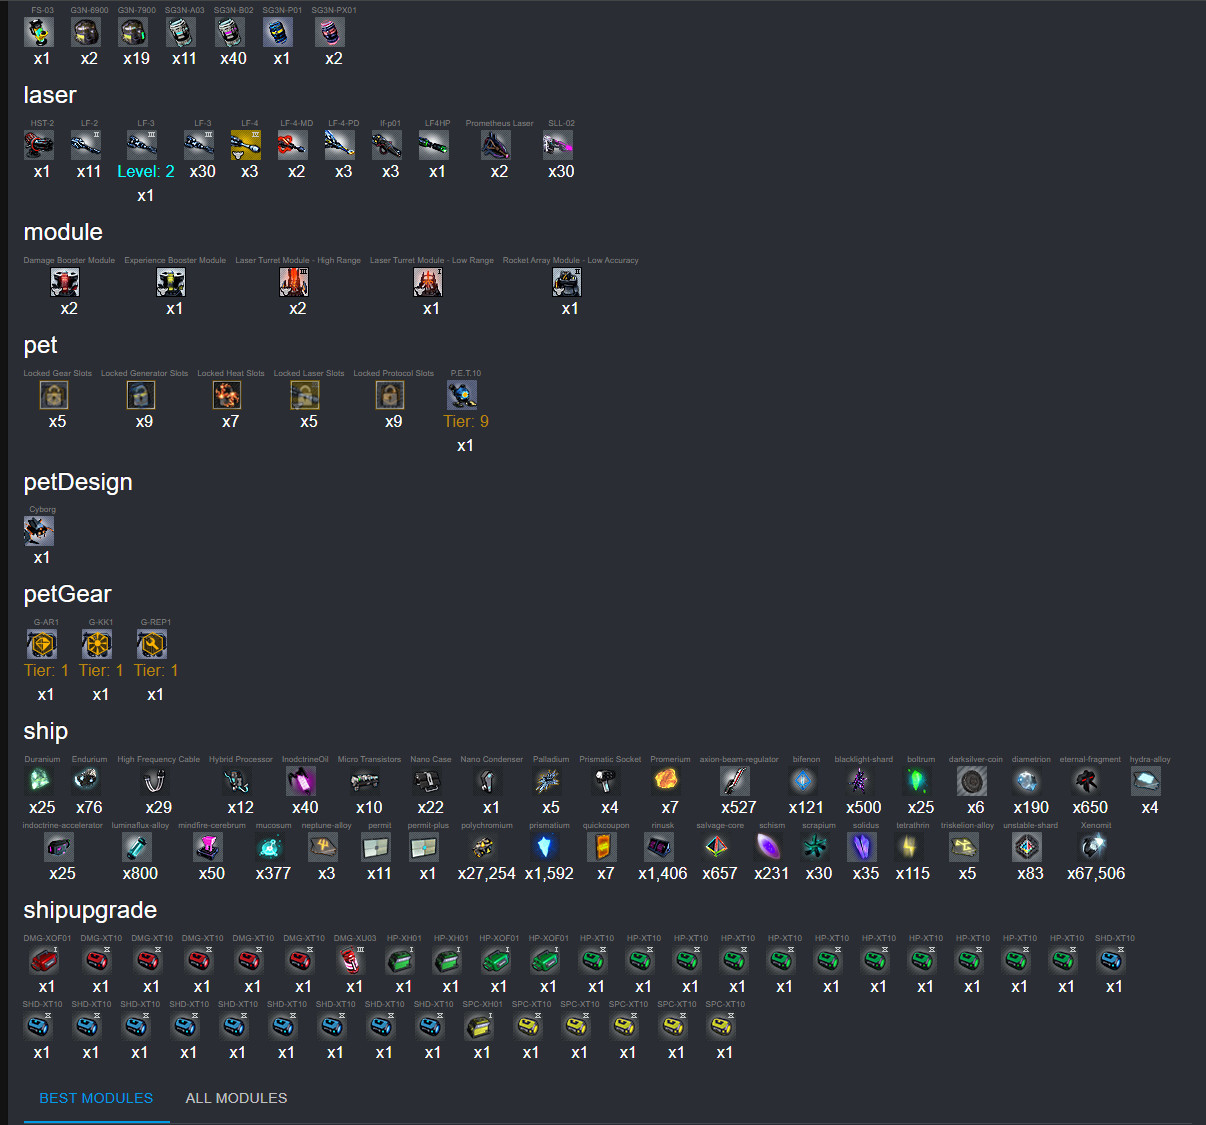Select the Prometheus Laser icon
This screenshot has height=1125, width=1206.
tap(496, 145)
